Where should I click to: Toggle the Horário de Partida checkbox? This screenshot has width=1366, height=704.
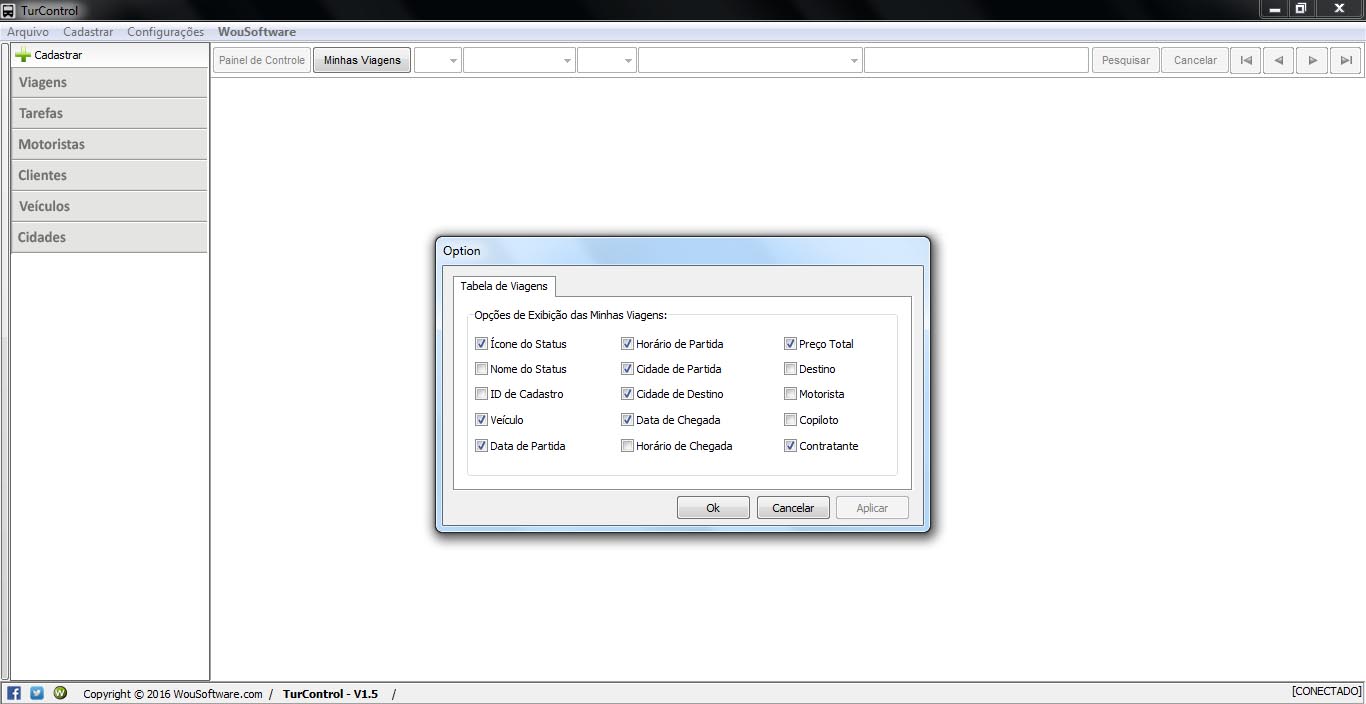tap(627, 343)
